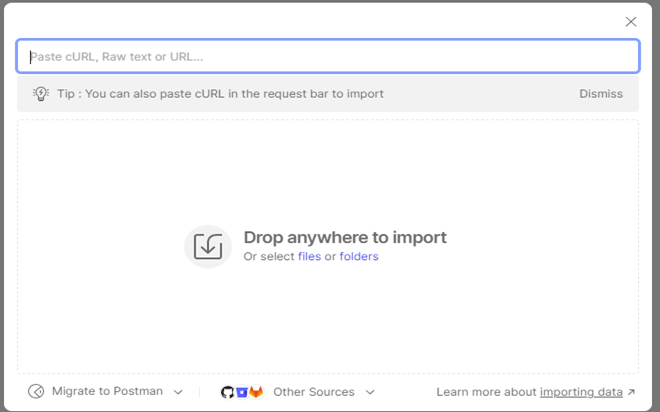Click the GitHub source icon
Screen dimensions: 660x412
coord(227,392)
